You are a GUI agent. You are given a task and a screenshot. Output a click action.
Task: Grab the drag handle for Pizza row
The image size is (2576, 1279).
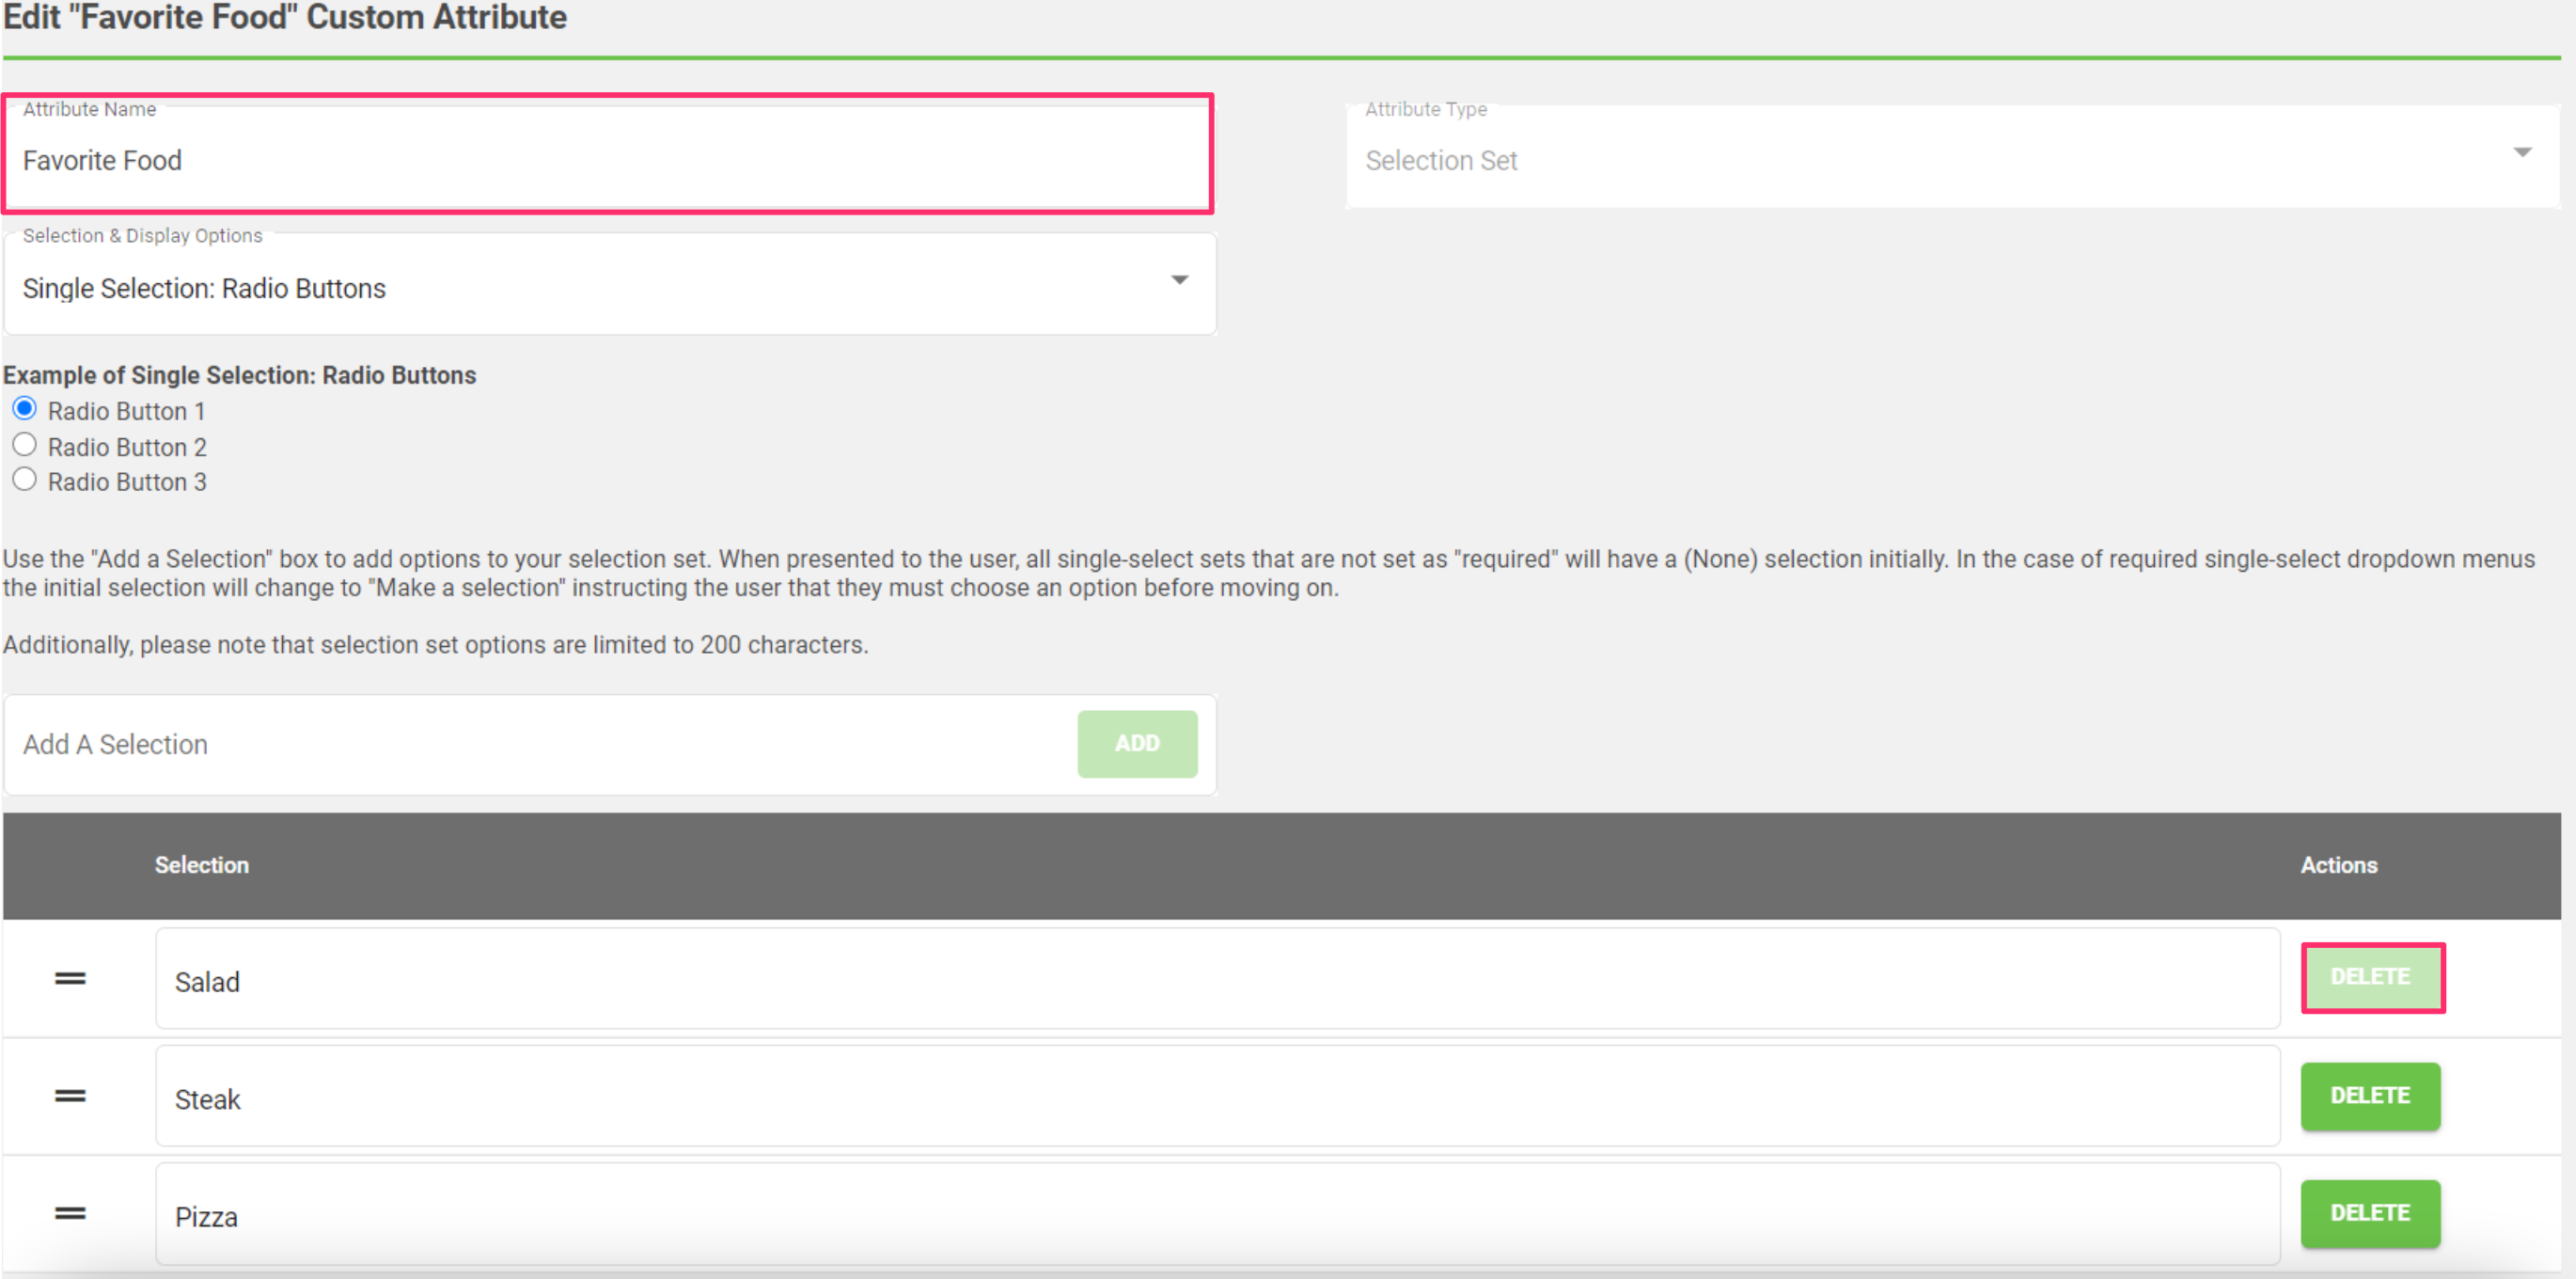pyautogui.click(x=70, y=1213)
